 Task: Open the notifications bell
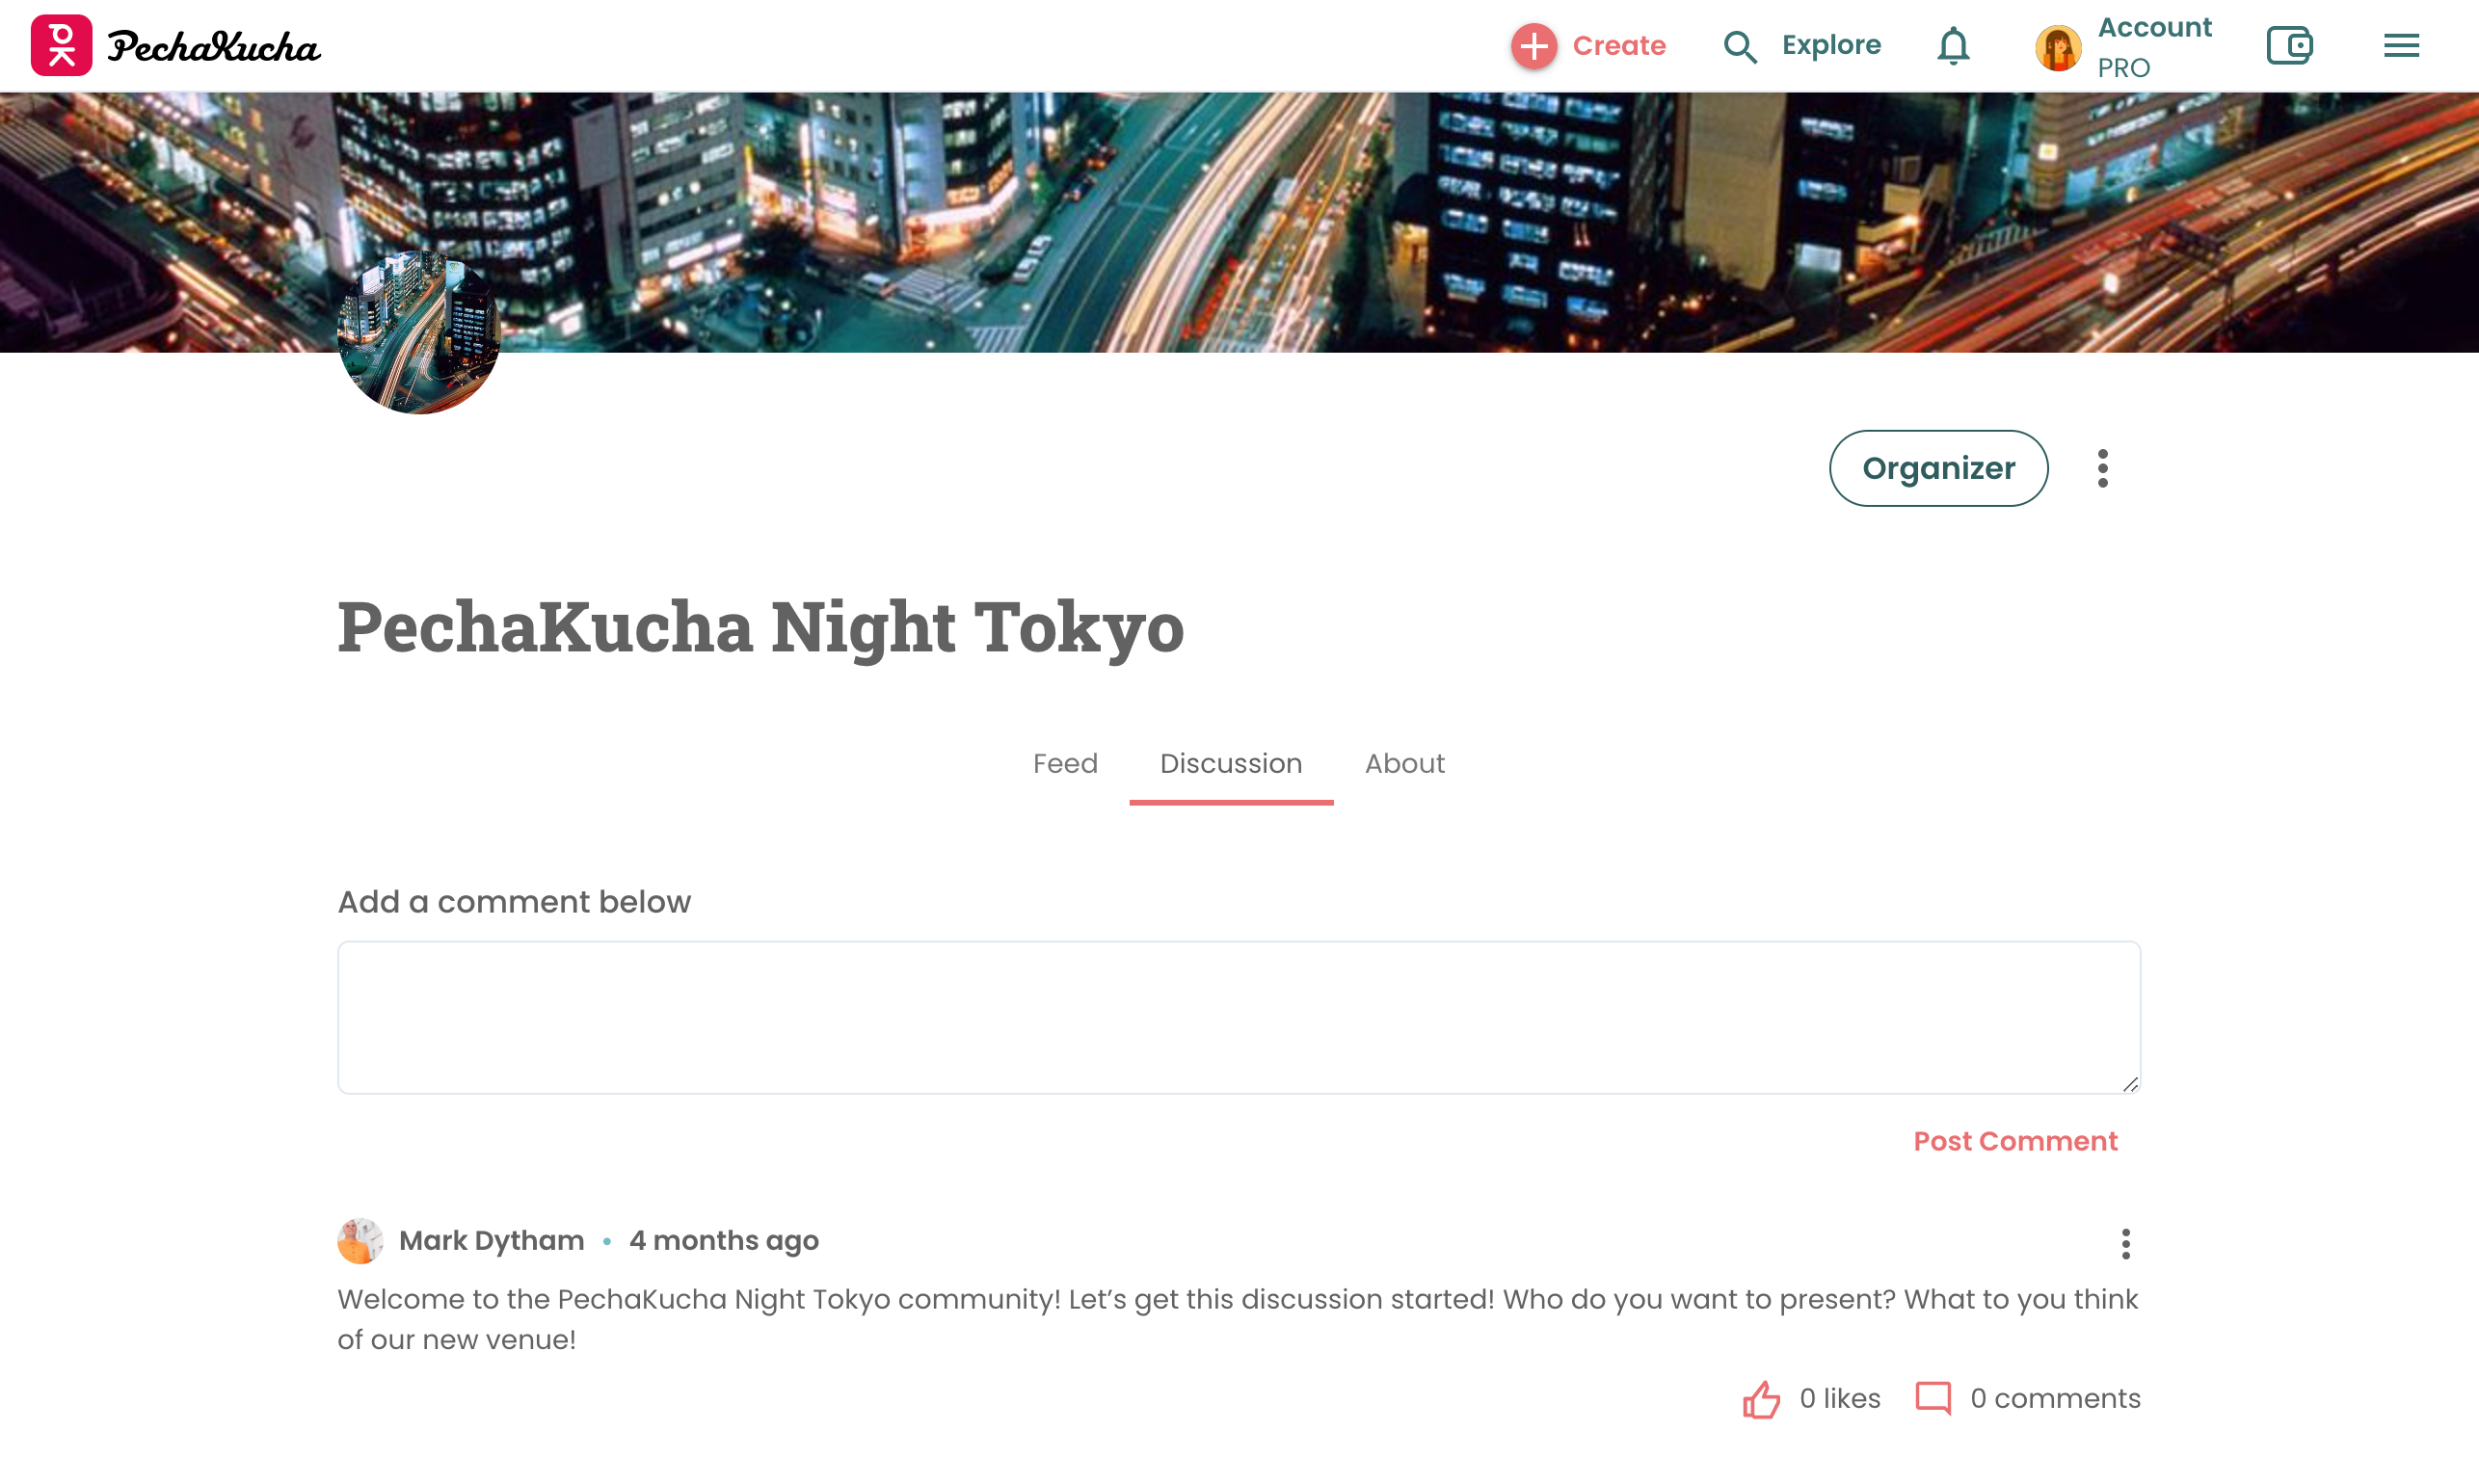[1952, 46]
